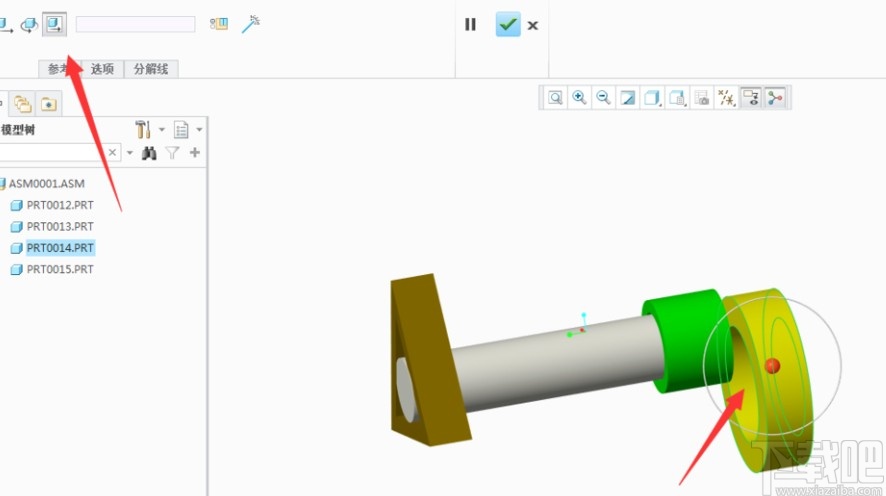Open the 参考 tab
886x496 pixels.
tap(60, 69)
